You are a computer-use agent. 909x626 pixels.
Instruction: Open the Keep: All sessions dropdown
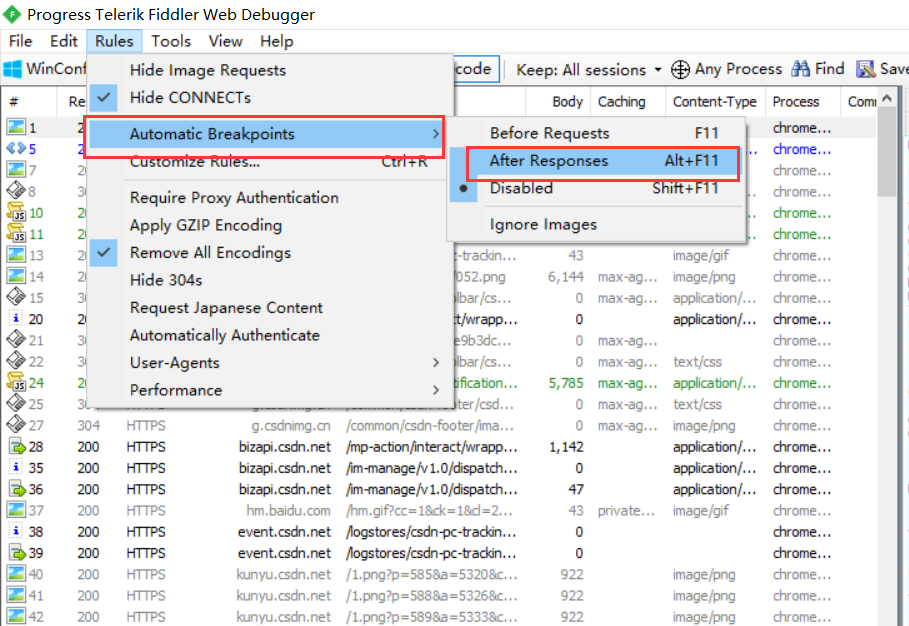[x=588, y=70]
